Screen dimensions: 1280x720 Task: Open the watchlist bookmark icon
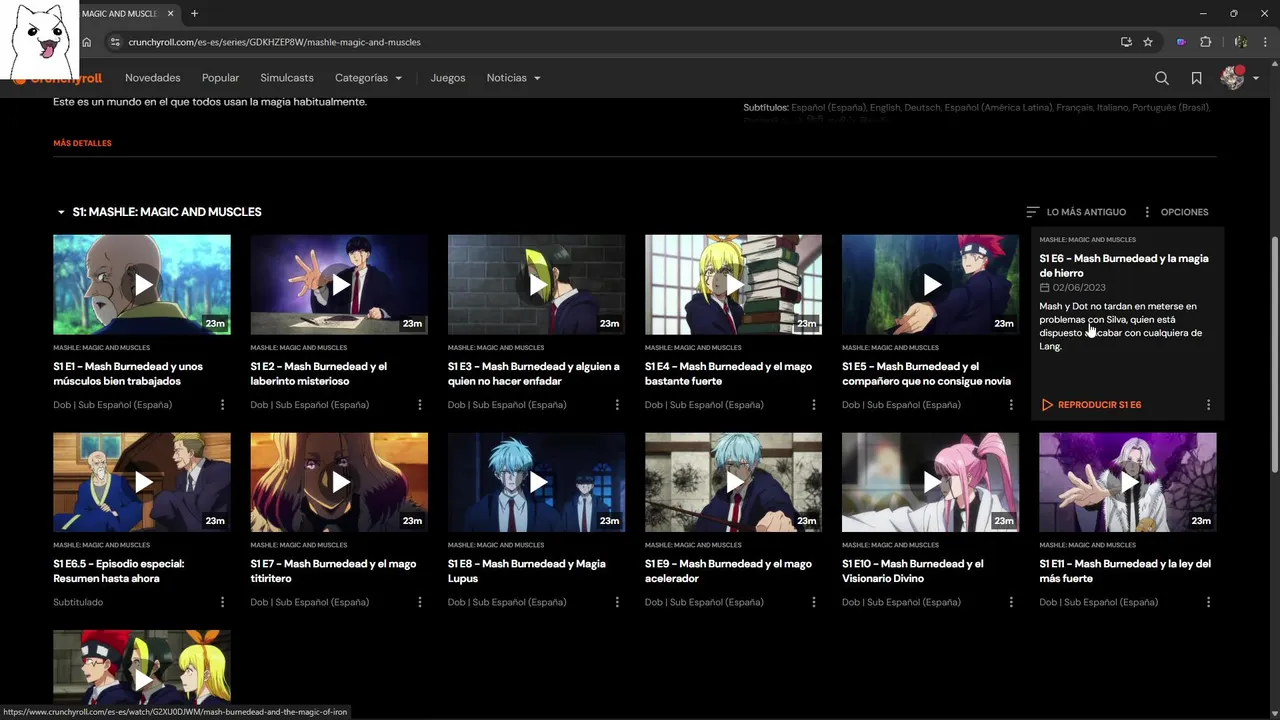pos(1196,78)
